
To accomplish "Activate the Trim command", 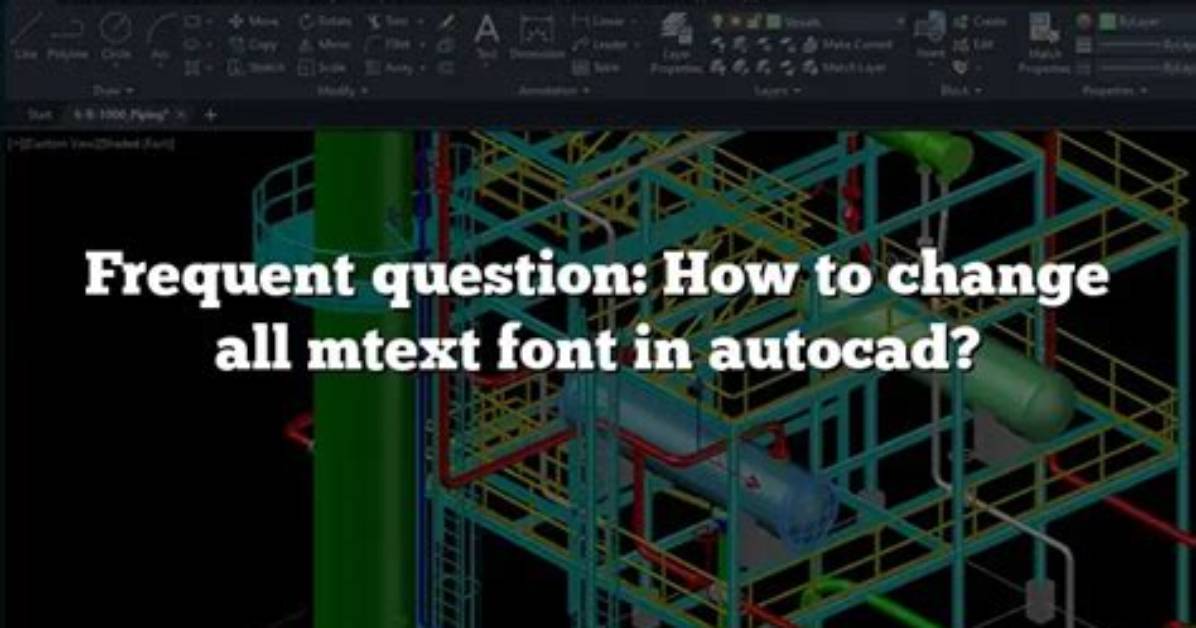I will 387,22.
